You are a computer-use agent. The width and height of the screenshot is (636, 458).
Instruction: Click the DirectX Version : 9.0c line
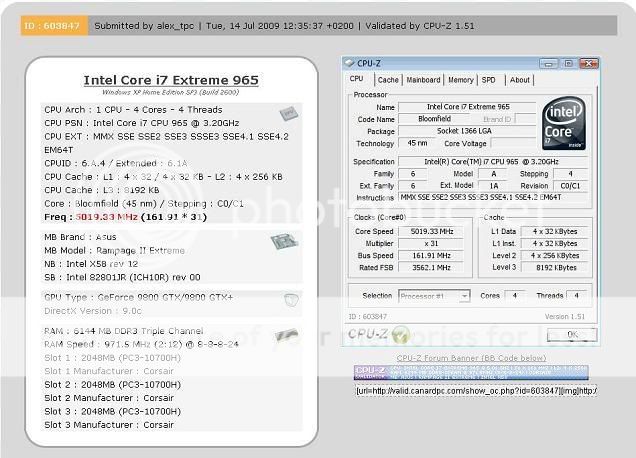pos(93,311)
